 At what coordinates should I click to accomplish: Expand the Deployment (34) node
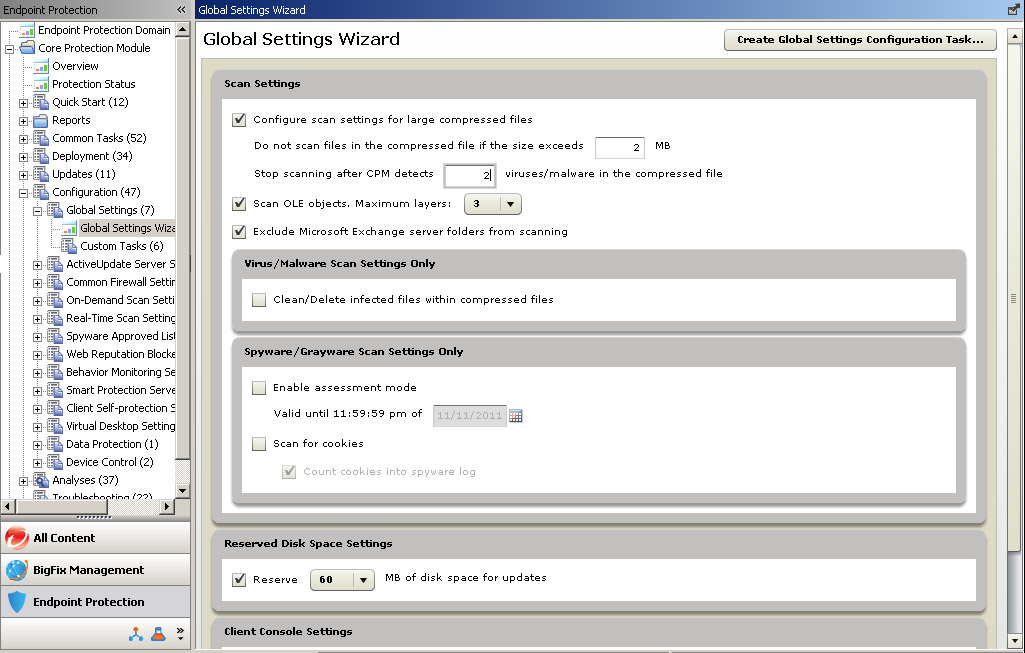[x=24, y=158]
